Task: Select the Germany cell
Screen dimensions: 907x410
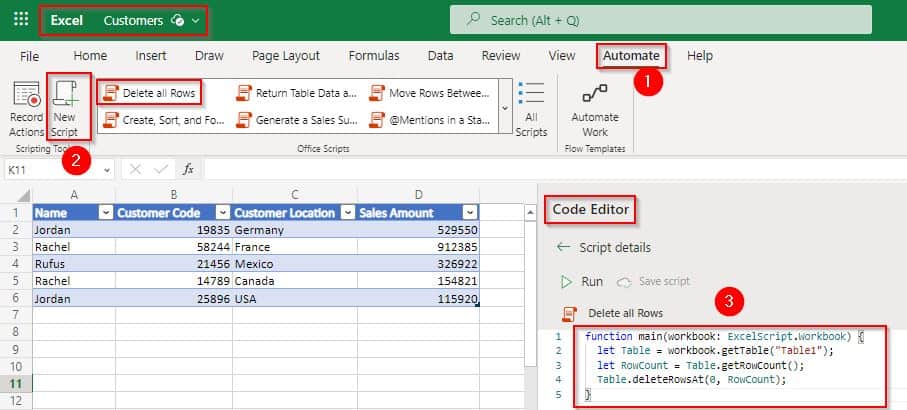Action: tap(294, 230)
